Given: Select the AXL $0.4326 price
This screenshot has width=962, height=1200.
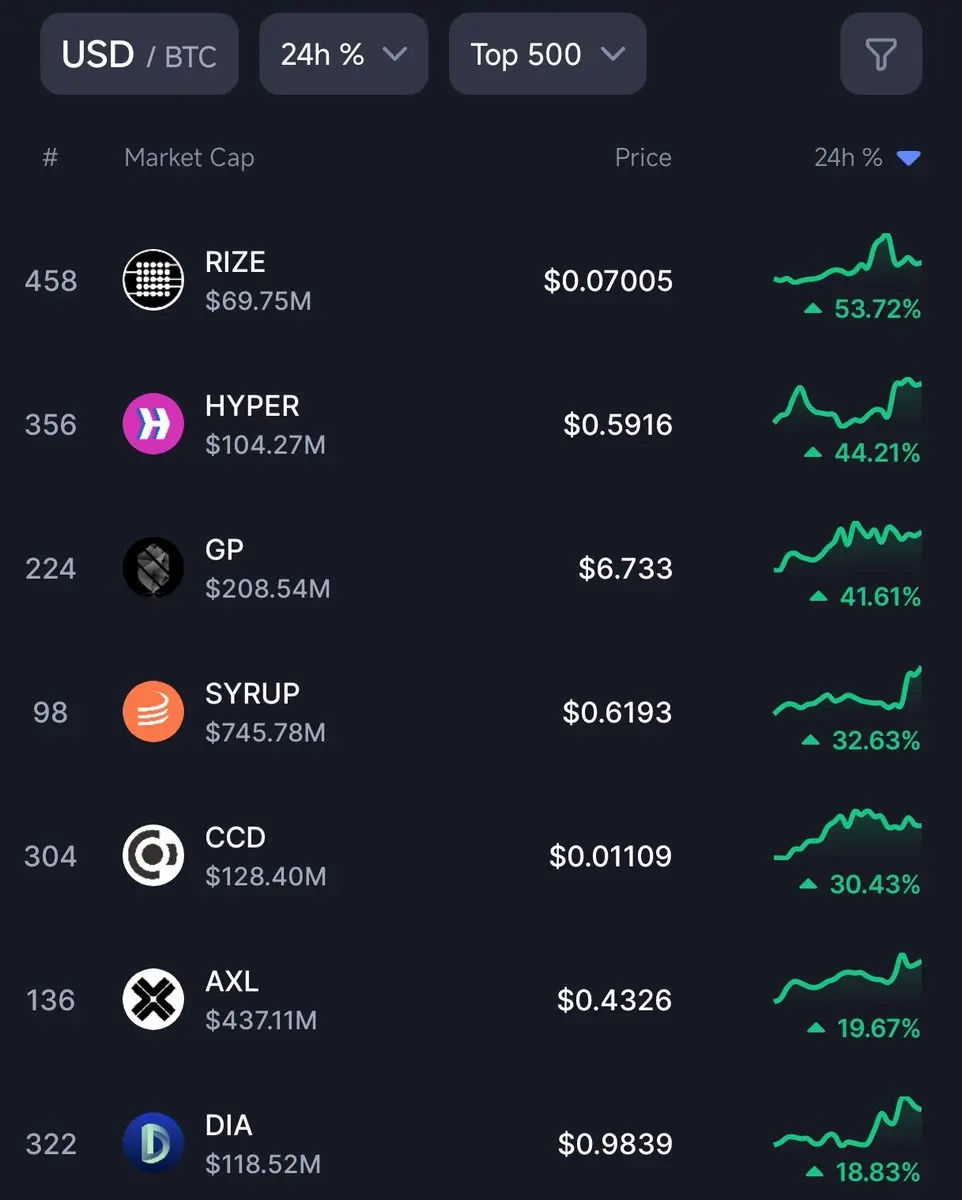Looking at the screenshot, I should [x=614, y=1000].
